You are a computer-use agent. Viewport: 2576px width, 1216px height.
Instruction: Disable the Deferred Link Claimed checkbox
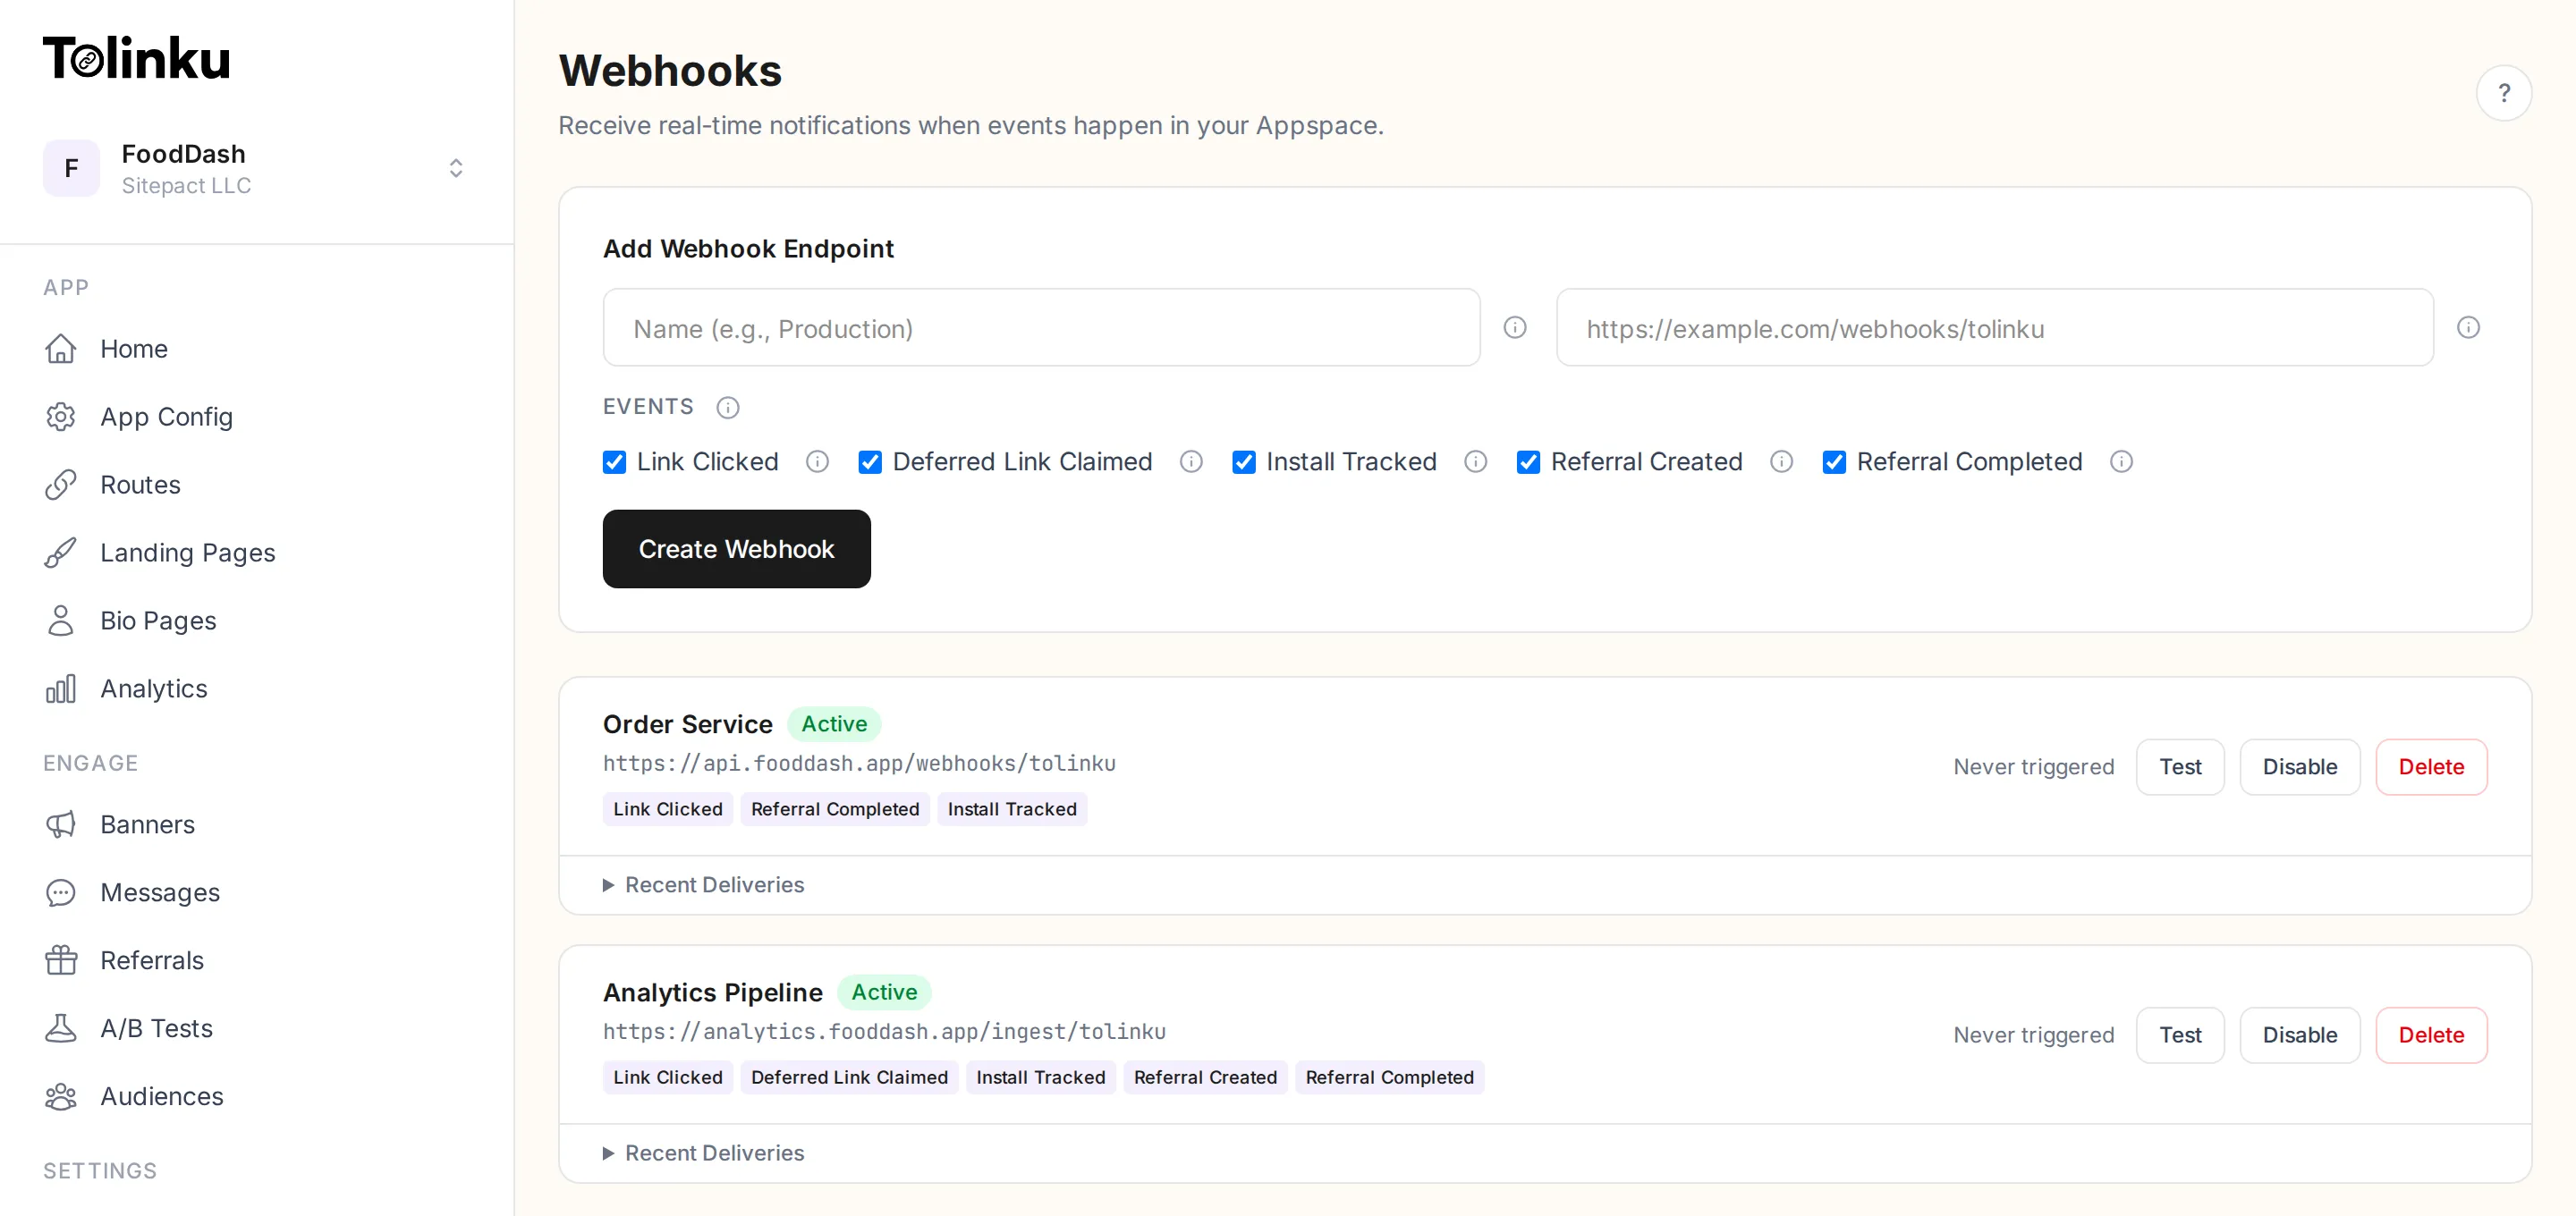(x=869, y=461)
